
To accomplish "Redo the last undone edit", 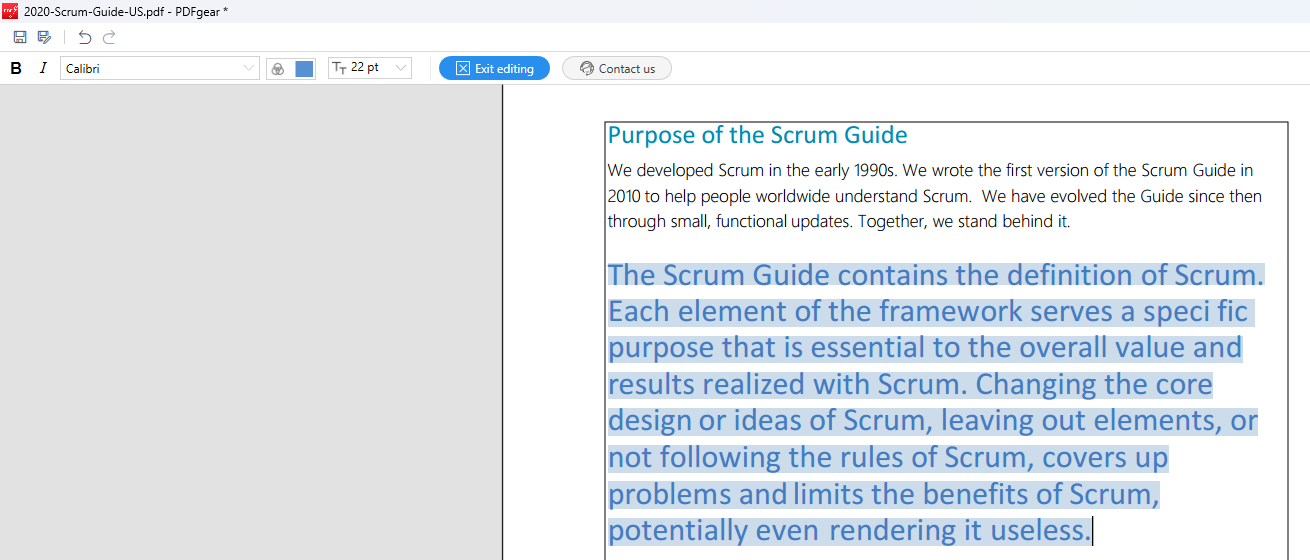I will (109, 37).
